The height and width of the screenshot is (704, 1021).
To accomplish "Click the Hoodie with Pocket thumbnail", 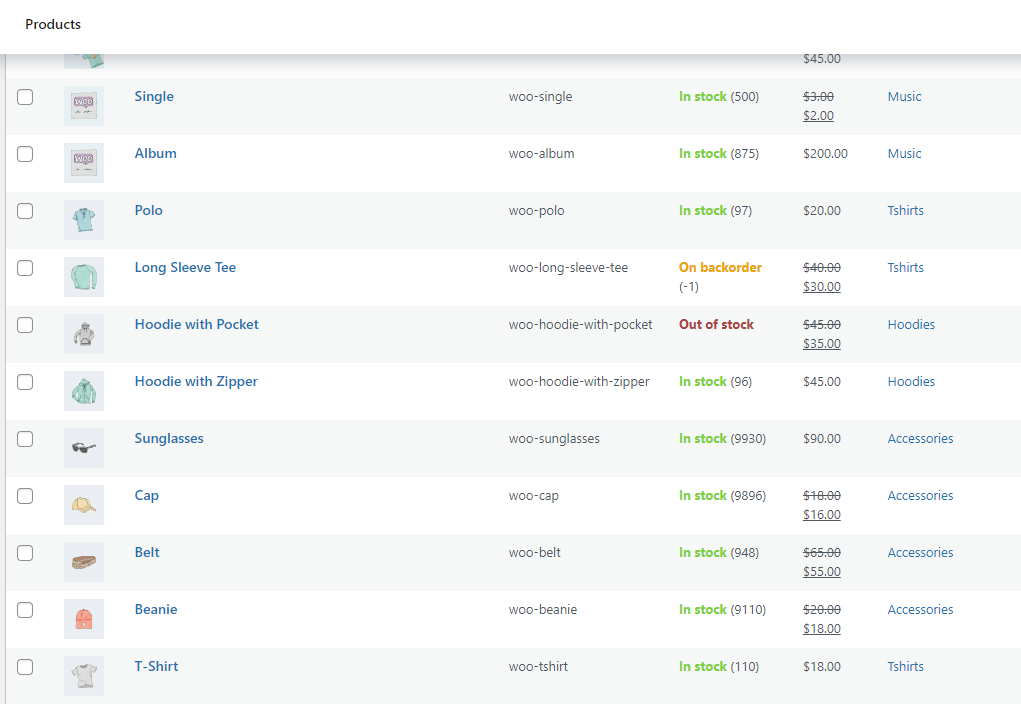I will tap(84, 334).
